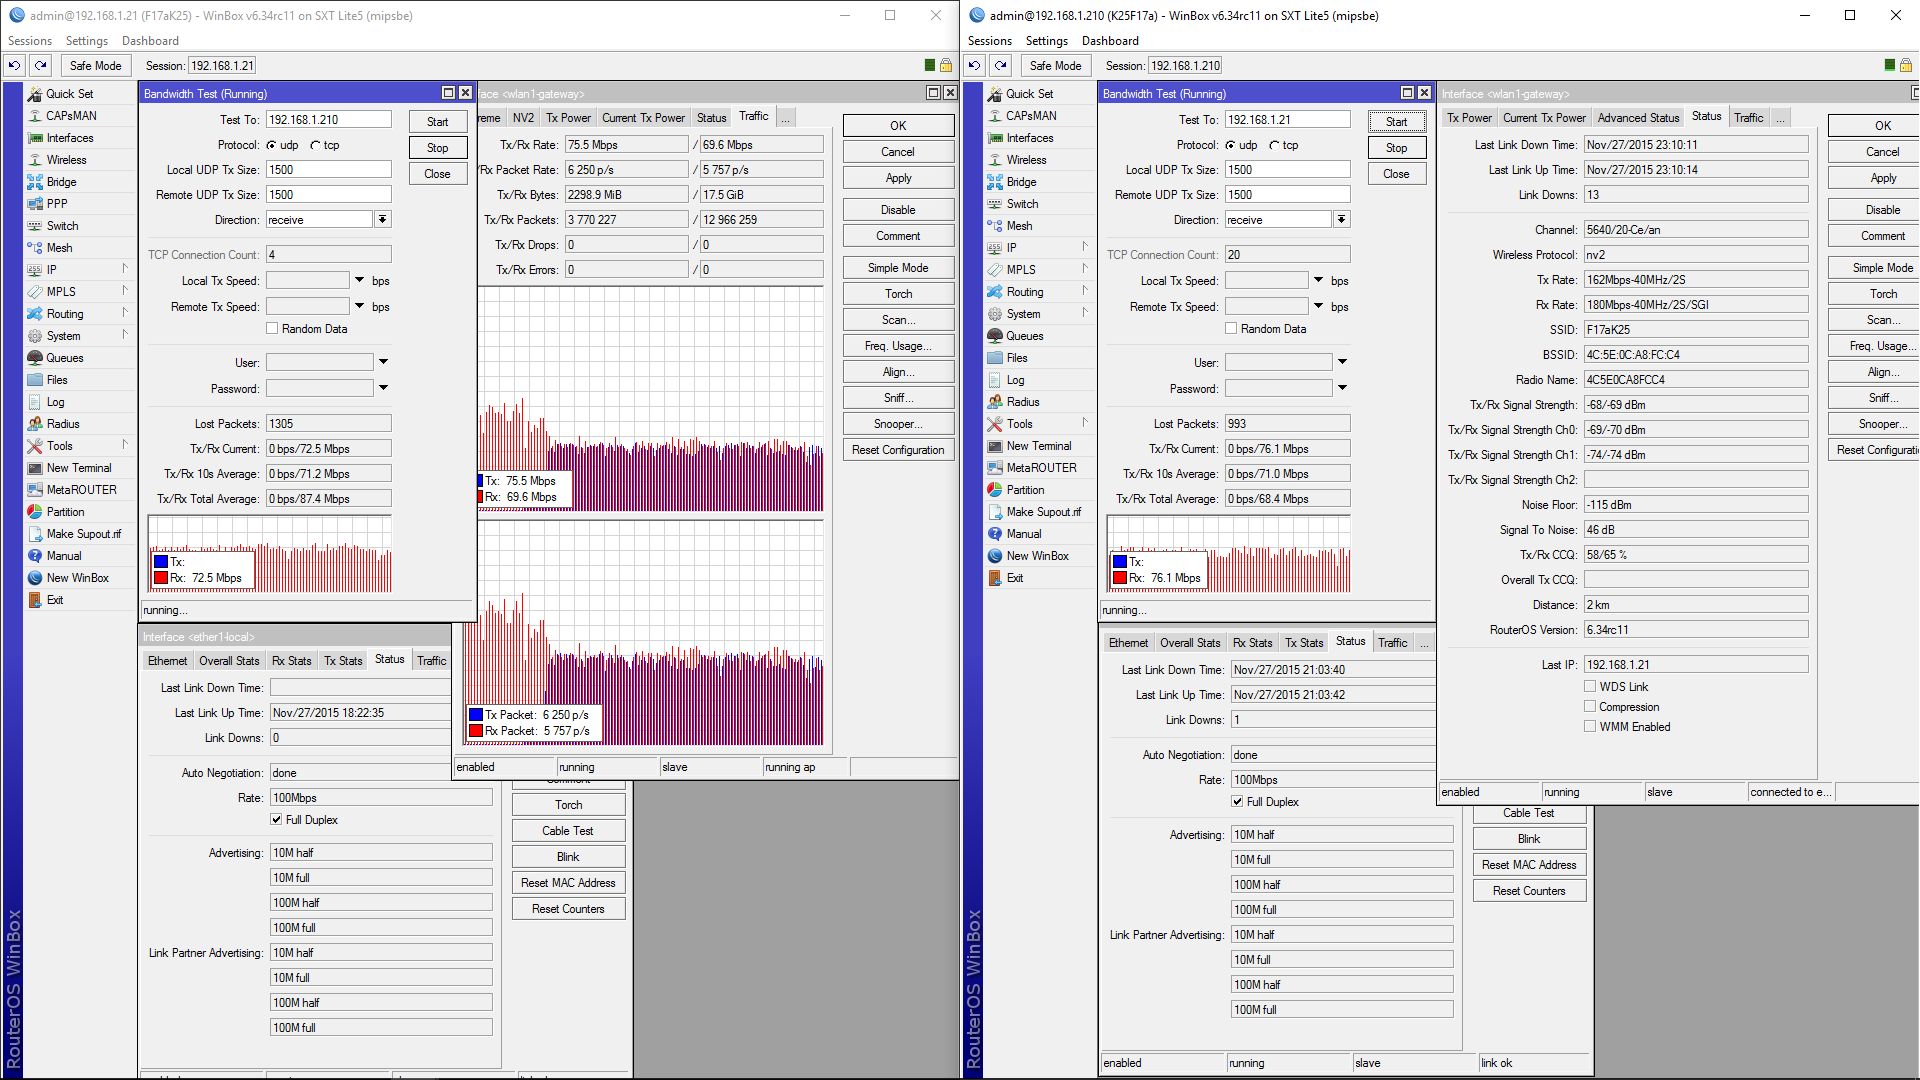The width and height of the screenshot is (1920, 1080).
Task: Switch to Rx Stats tab in left ether1-local
Action: coord(292,661)
